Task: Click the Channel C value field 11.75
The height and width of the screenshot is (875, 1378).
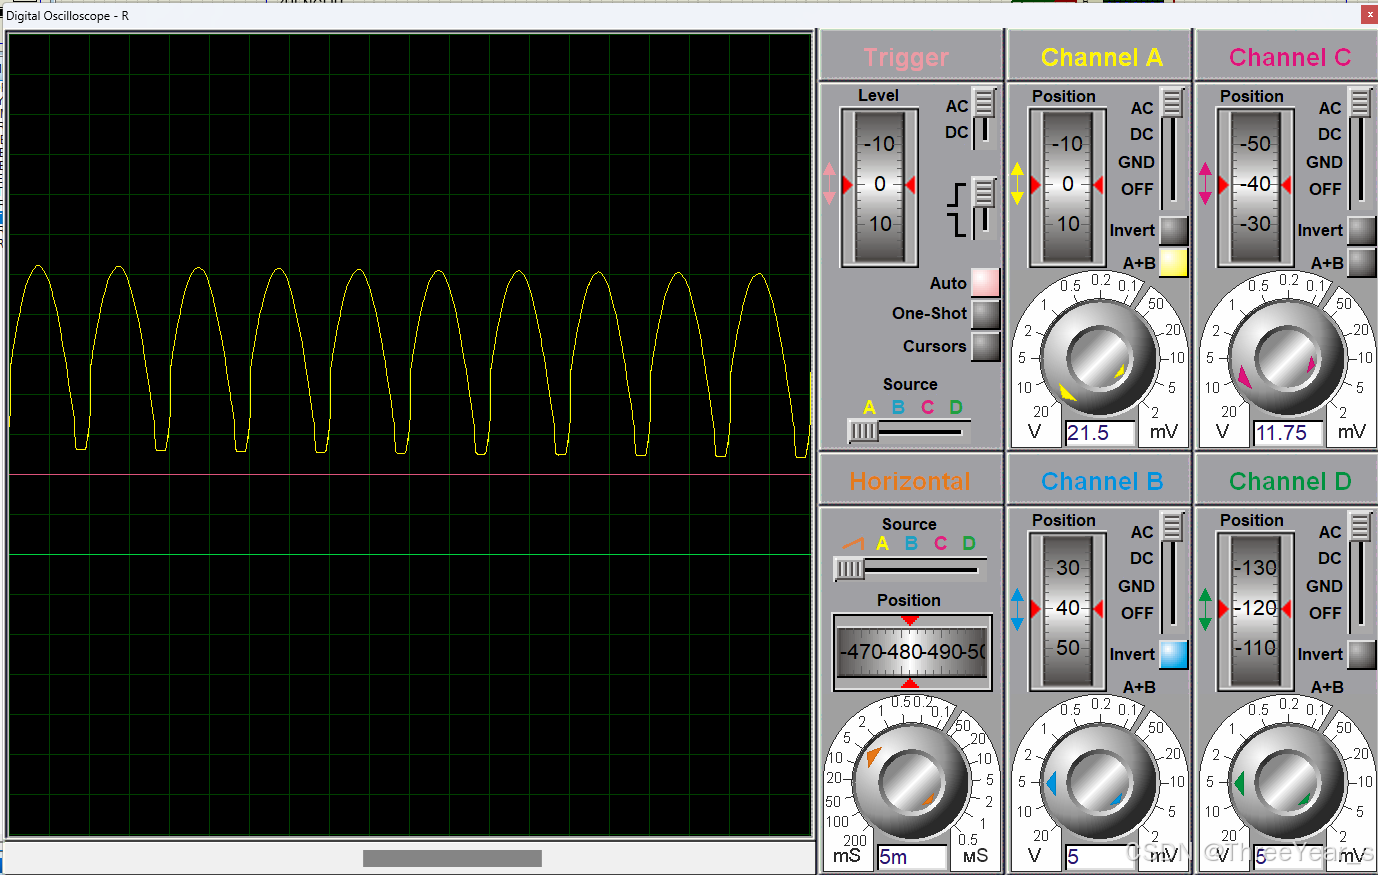Action: 1288,433
